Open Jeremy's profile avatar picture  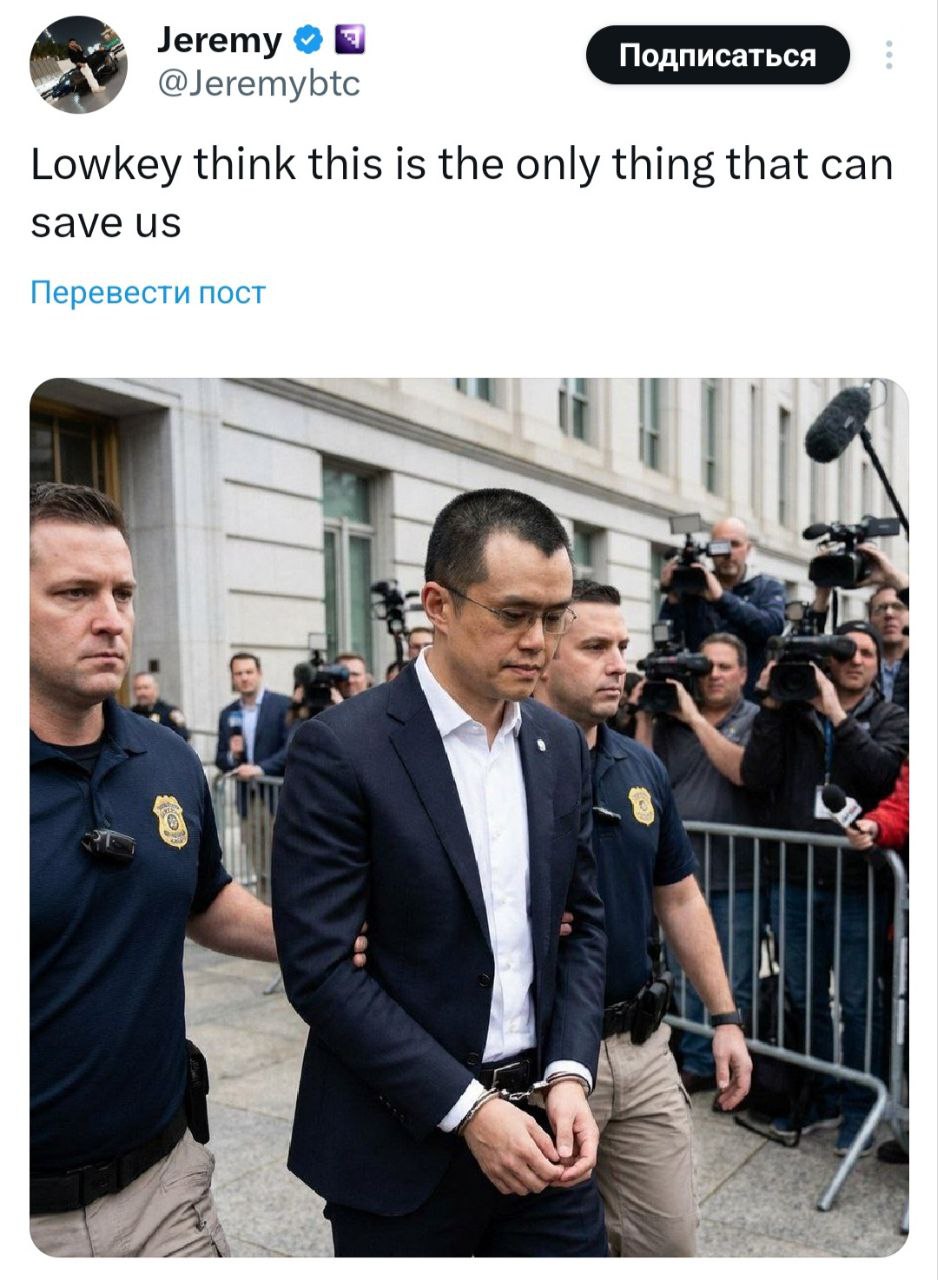(78, 64)
